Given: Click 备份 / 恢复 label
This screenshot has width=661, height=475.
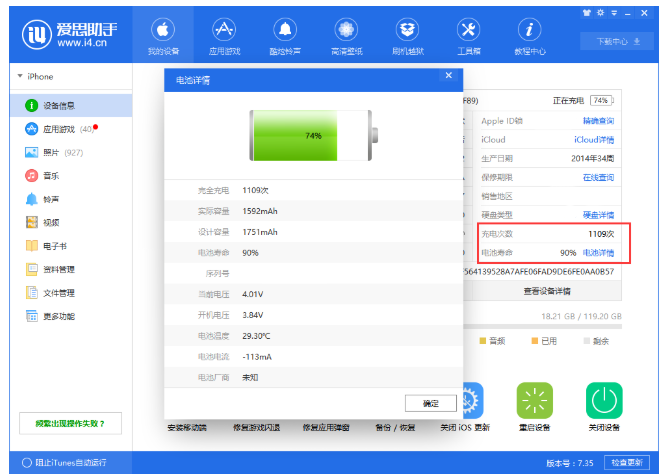Looking at the screenshot, I should click(395, 428).
